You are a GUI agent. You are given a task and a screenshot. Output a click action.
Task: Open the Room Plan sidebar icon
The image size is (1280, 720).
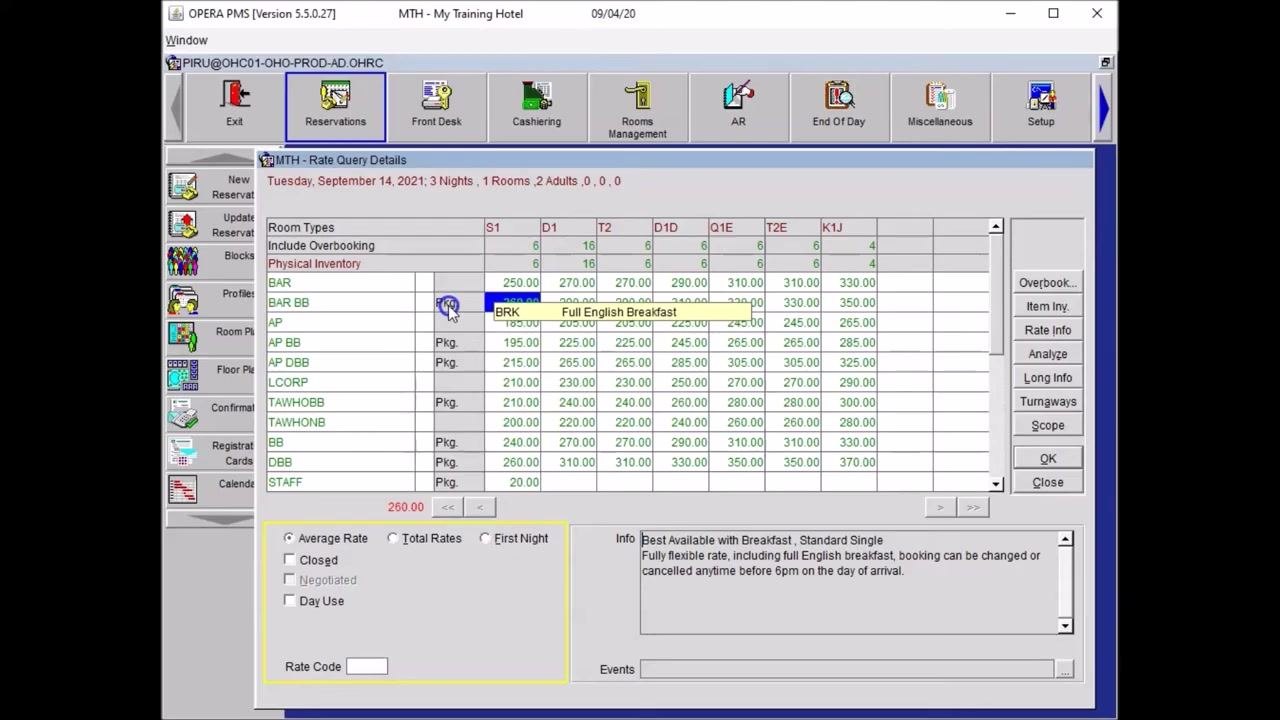tap(183, 338)
